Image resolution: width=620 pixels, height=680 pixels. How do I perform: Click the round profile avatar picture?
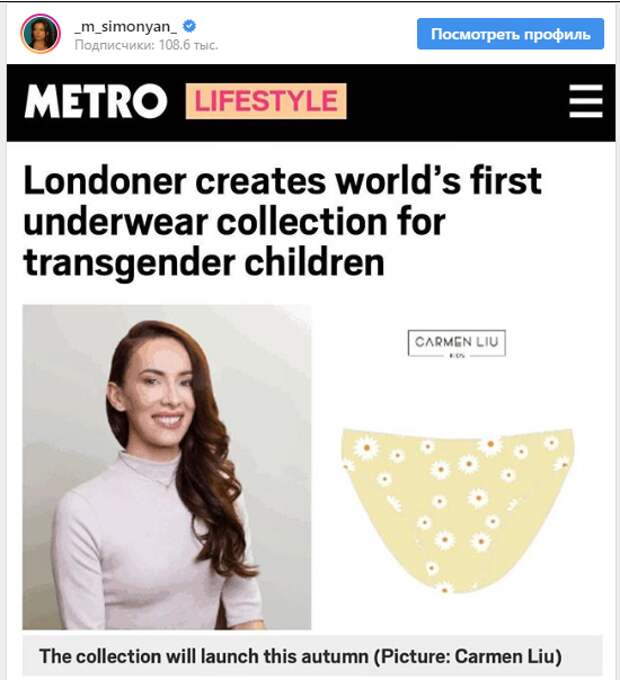[40, 34]
